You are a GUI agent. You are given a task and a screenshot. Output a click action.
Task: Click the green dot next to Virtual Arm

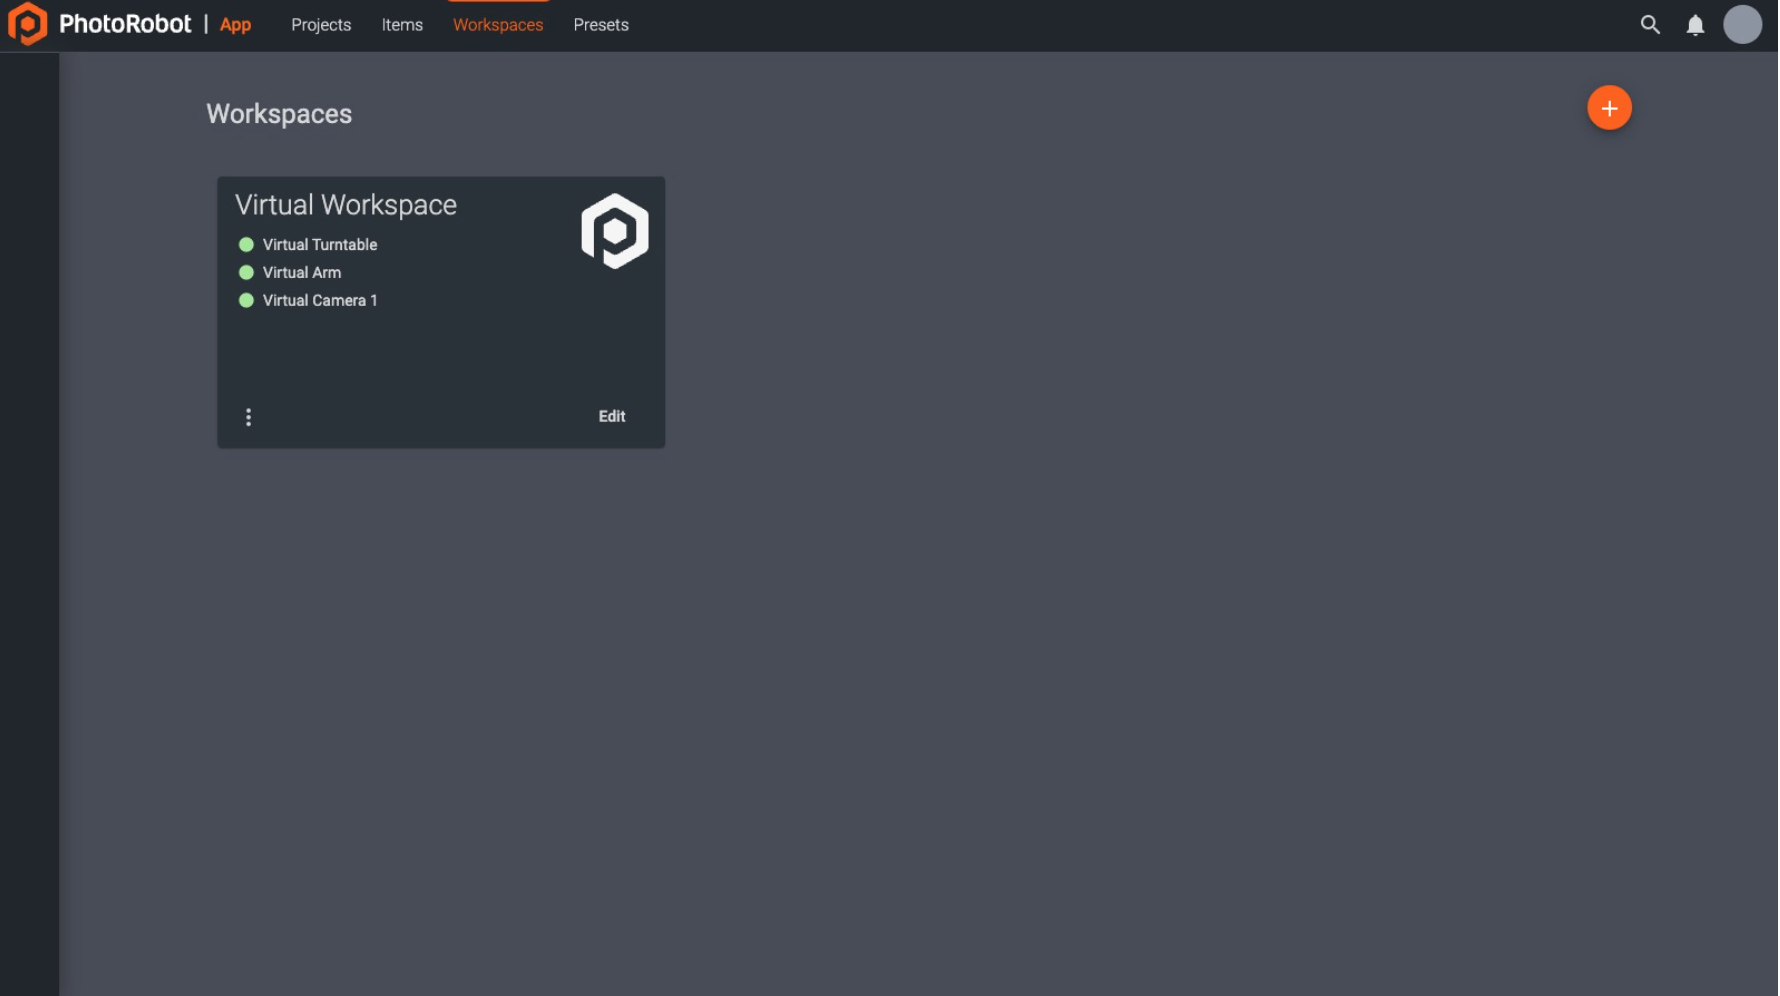(x=246, y=272)
